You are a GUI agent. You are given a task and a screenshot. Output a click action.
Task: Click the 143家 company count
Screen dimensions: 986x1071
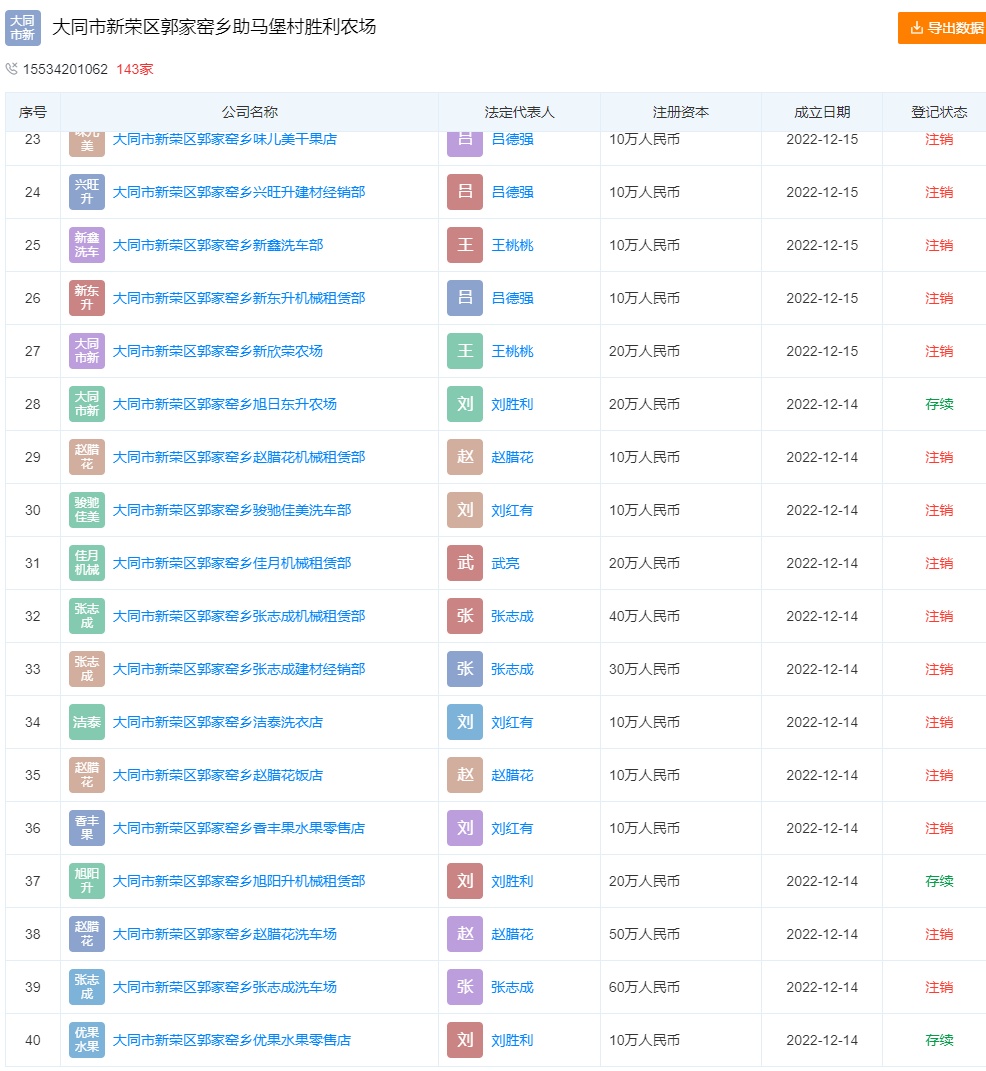pos(135,69)
